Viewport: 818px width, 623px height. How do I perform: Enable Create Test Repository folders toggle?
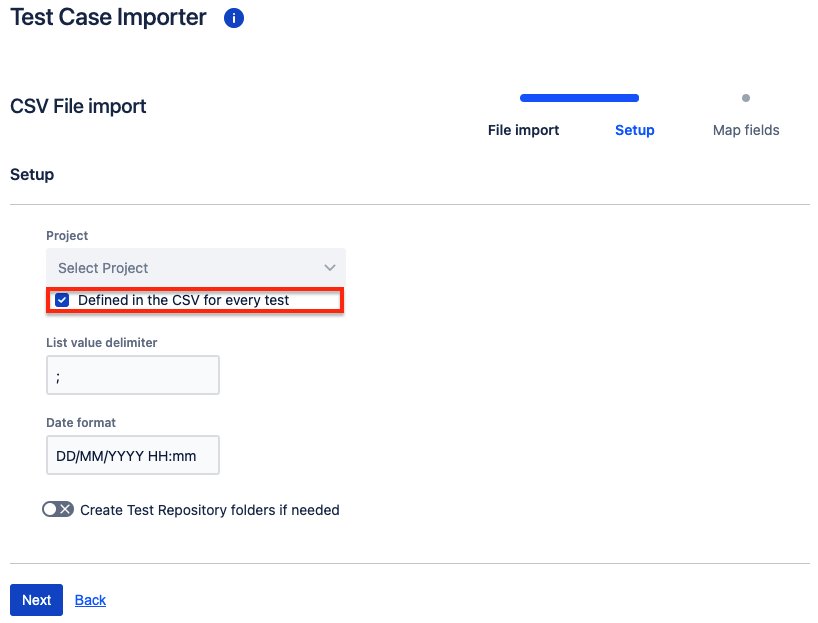pyautogui.click(x=58, y=509)
